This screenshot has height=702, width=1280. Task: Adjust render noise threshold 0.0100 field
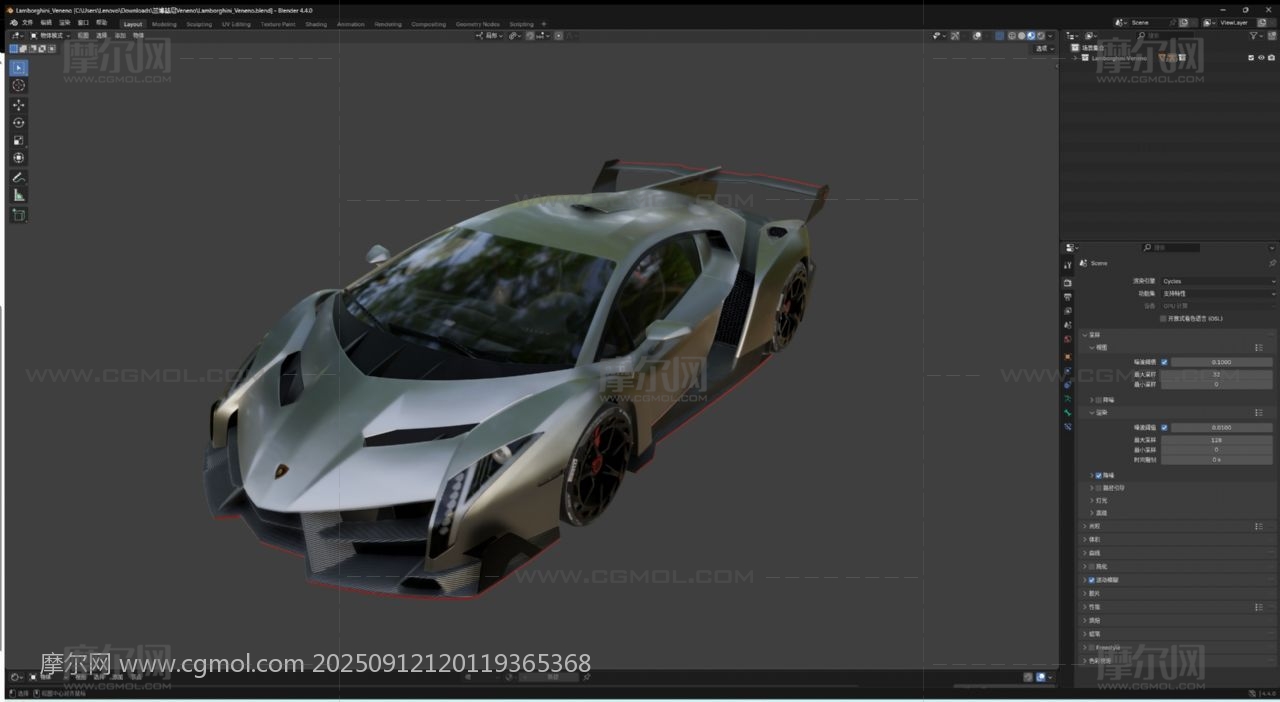1222,427
